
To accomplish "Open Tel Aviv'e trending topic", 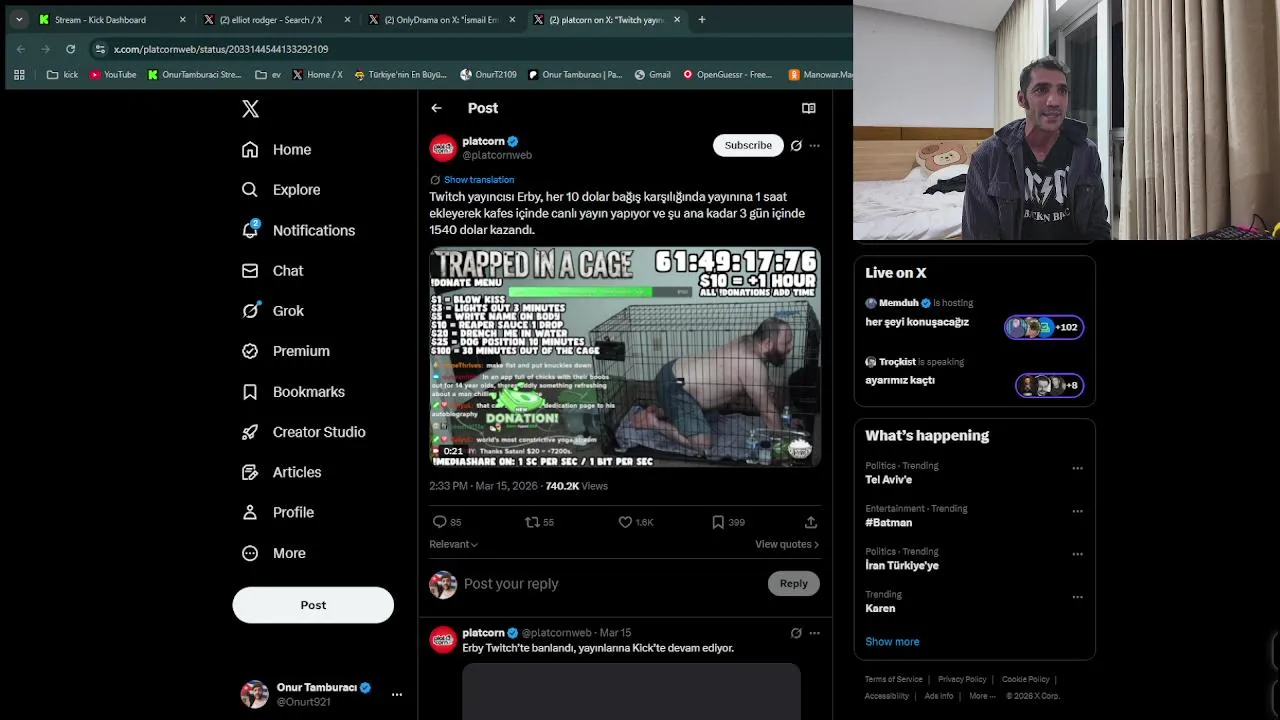I will pyautogui.click(x=888, y=480).
